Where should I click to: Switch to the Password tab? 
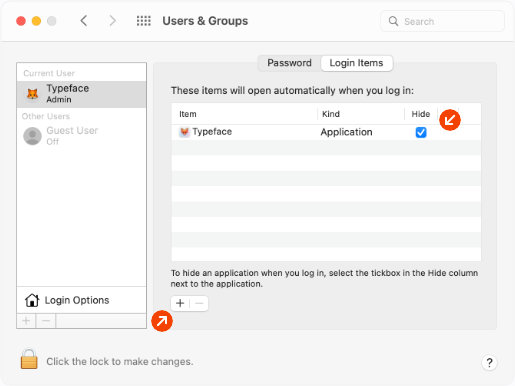[x=289, y=63]
